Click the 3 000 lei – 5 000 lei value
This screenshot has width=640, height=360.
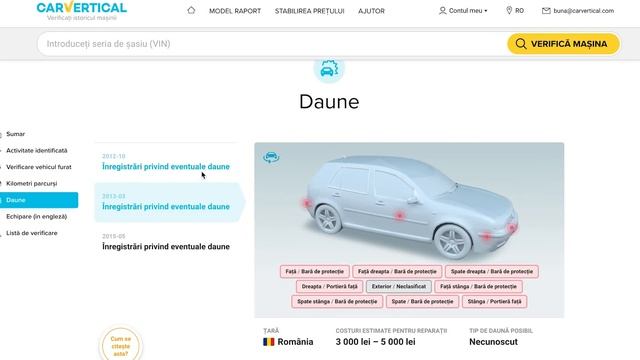coord(376,342)
